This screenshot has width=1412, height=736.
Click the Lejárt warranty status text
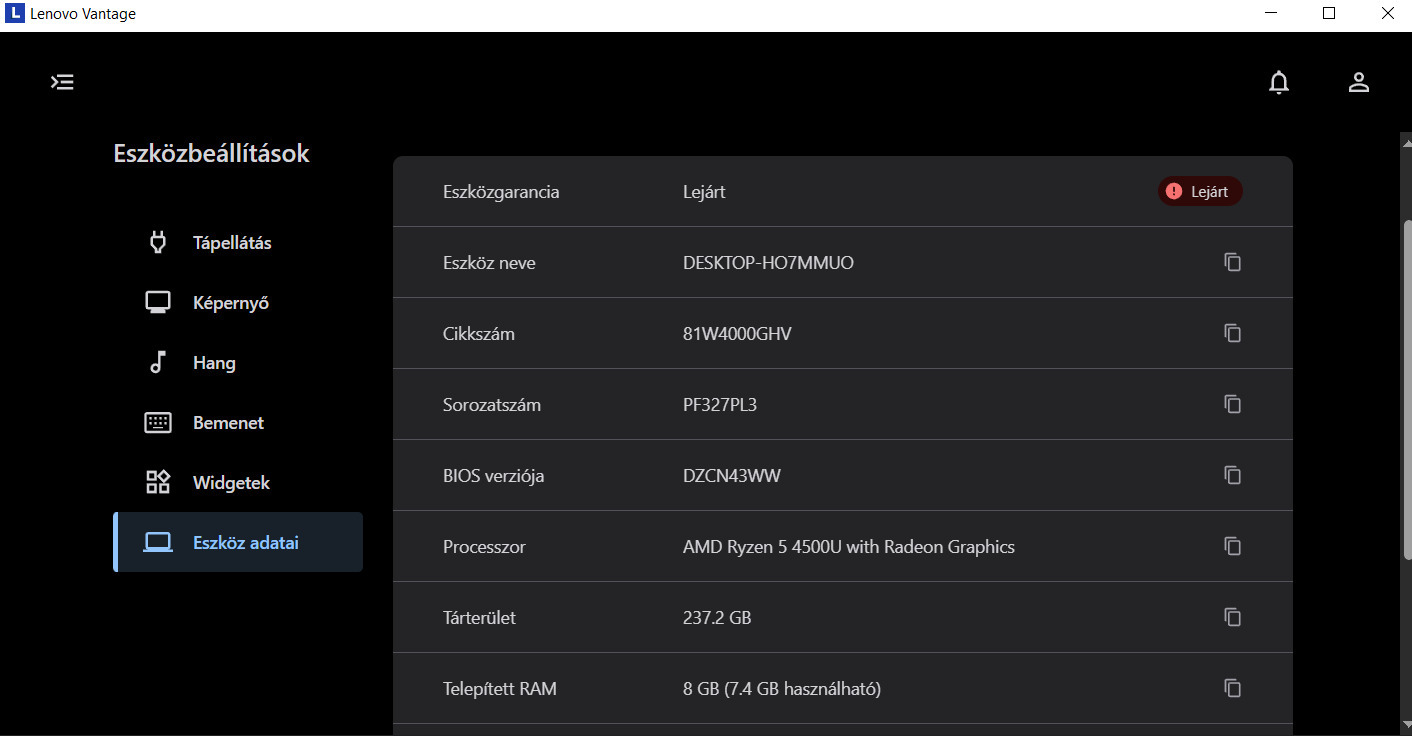pos(704,192)
